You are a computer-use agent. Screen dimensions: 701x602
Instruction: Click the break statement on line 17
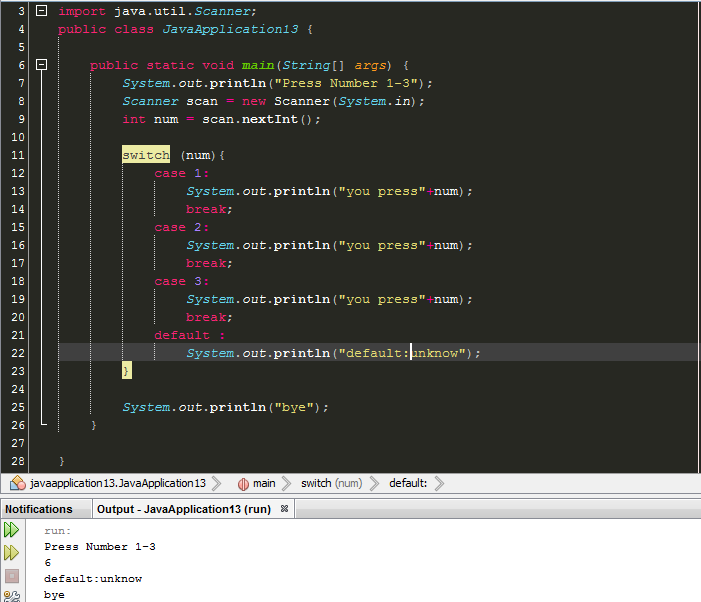(209, 263)
